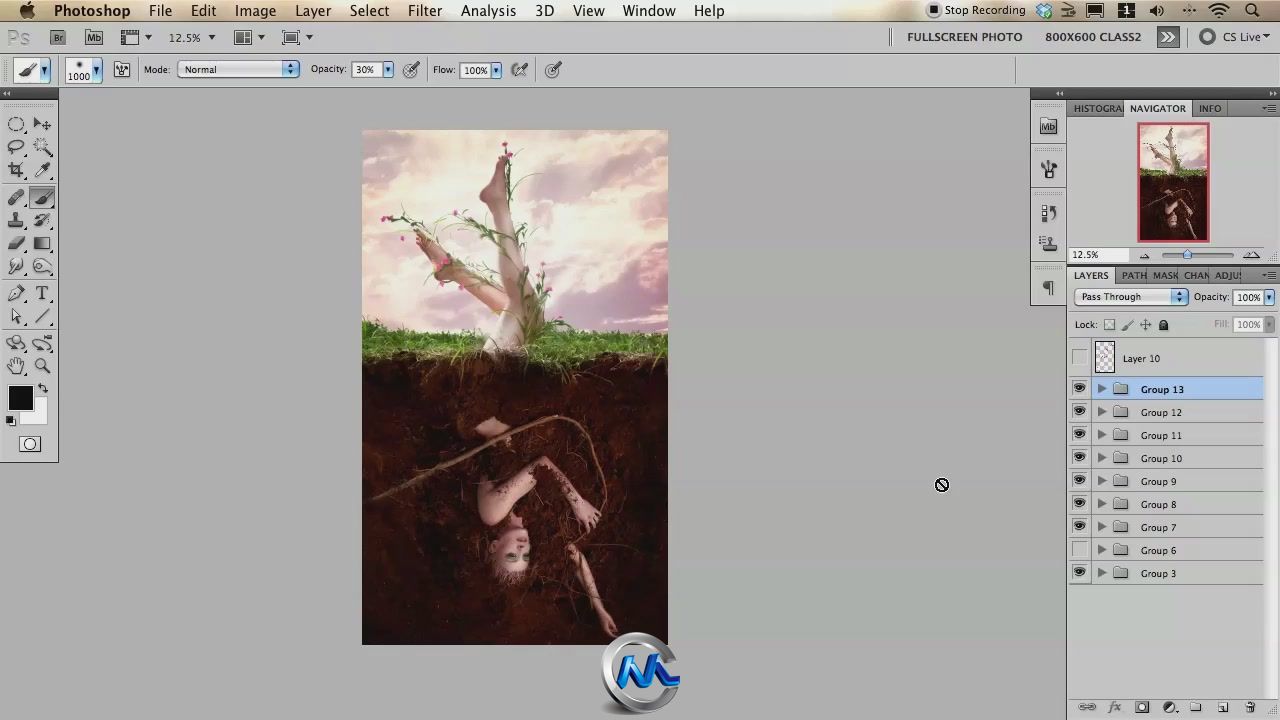1280x720 pixels.
Task: Select the Type tool
Action: click(x=42, y=294)
